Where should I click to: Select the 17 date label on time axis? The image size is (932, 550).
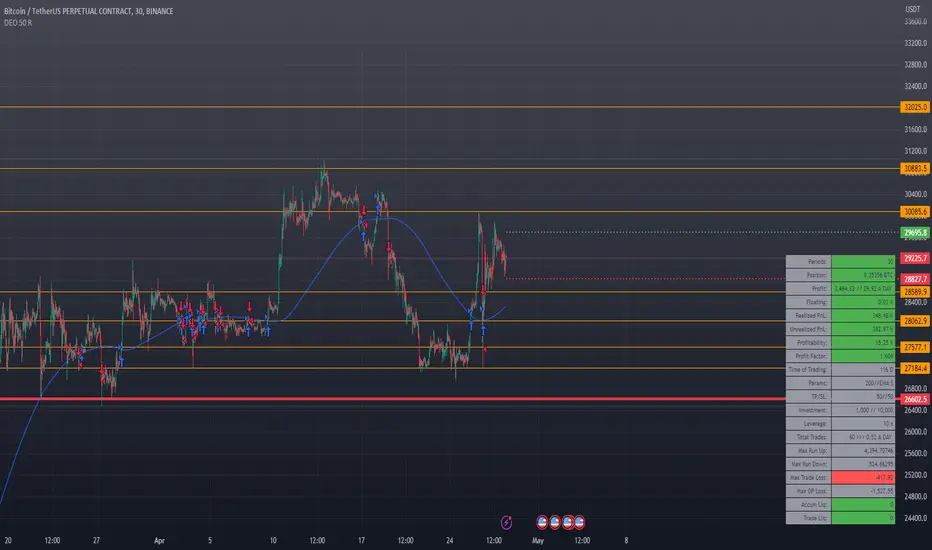[361, 540]
